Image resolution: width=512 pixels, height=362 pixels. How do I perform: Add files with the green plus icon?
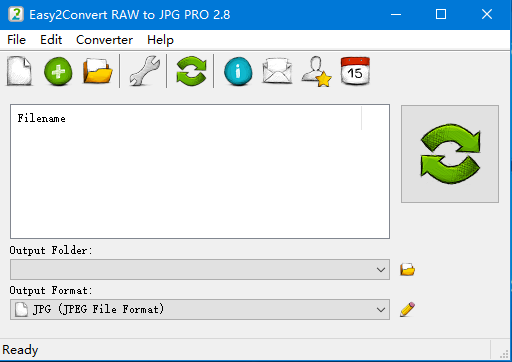tap(58, 71)
